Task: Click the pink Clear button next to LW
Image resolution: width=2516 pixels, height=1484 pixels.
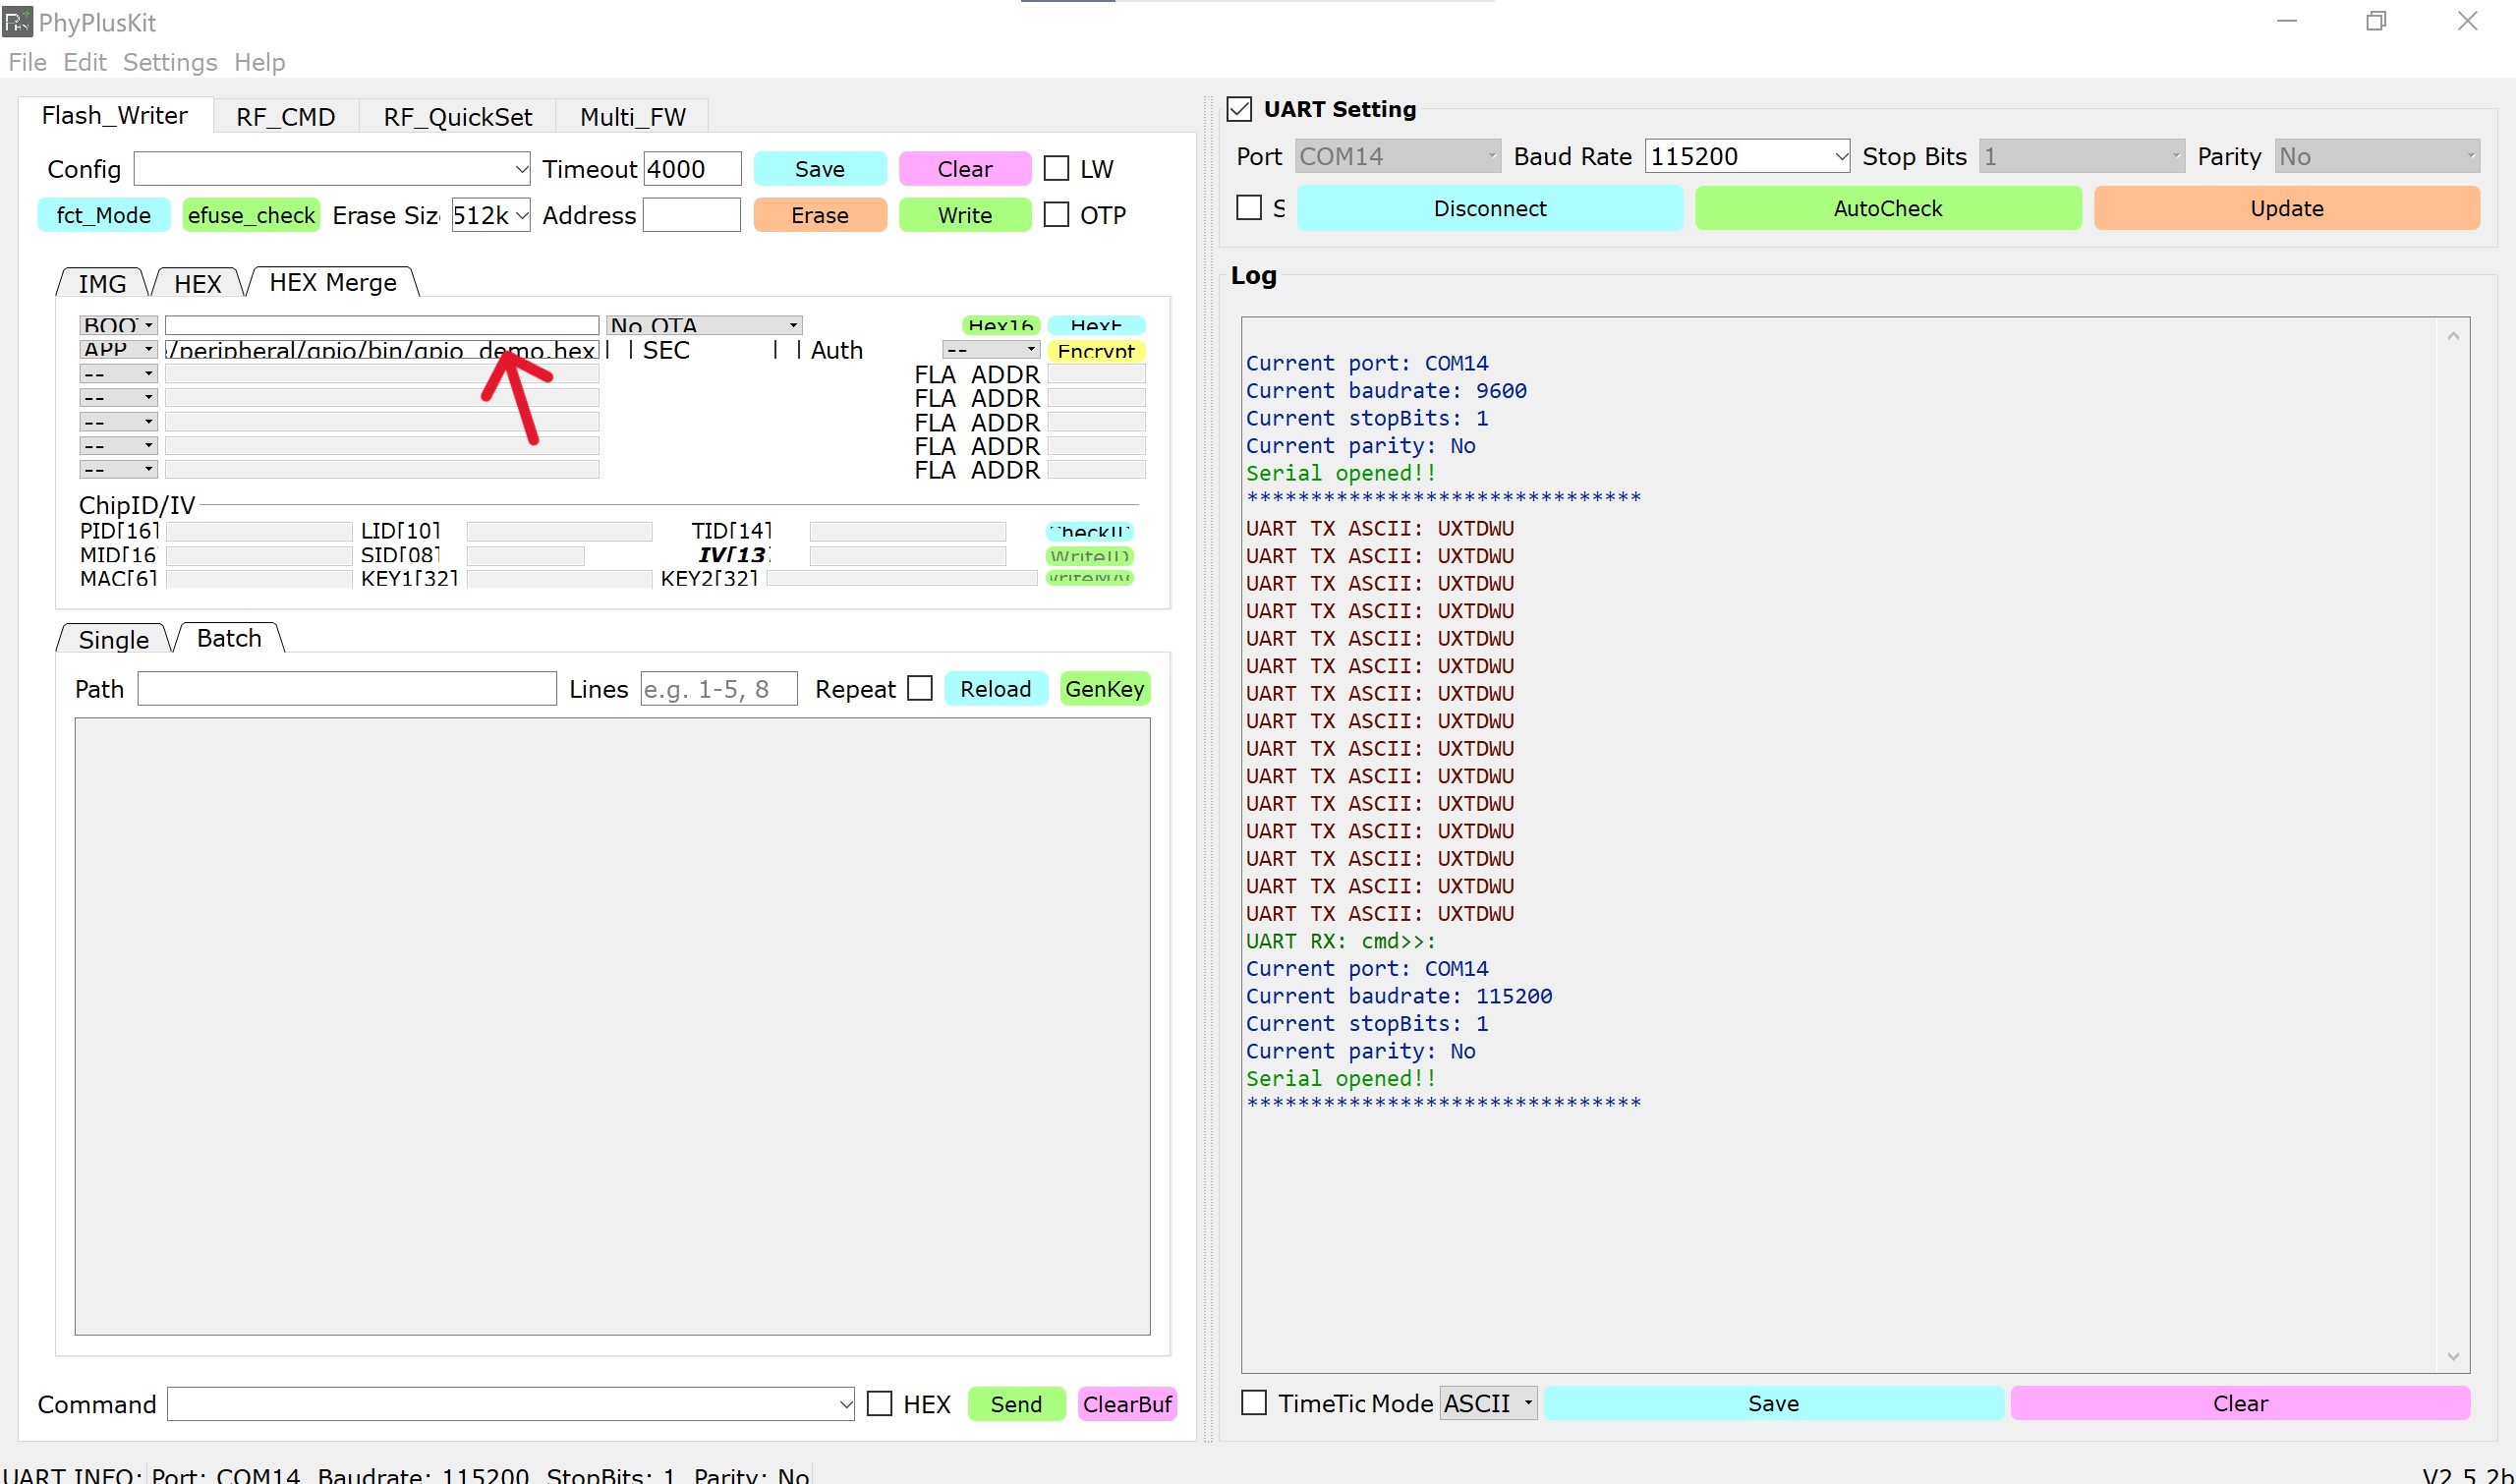Action: (965, 169)
